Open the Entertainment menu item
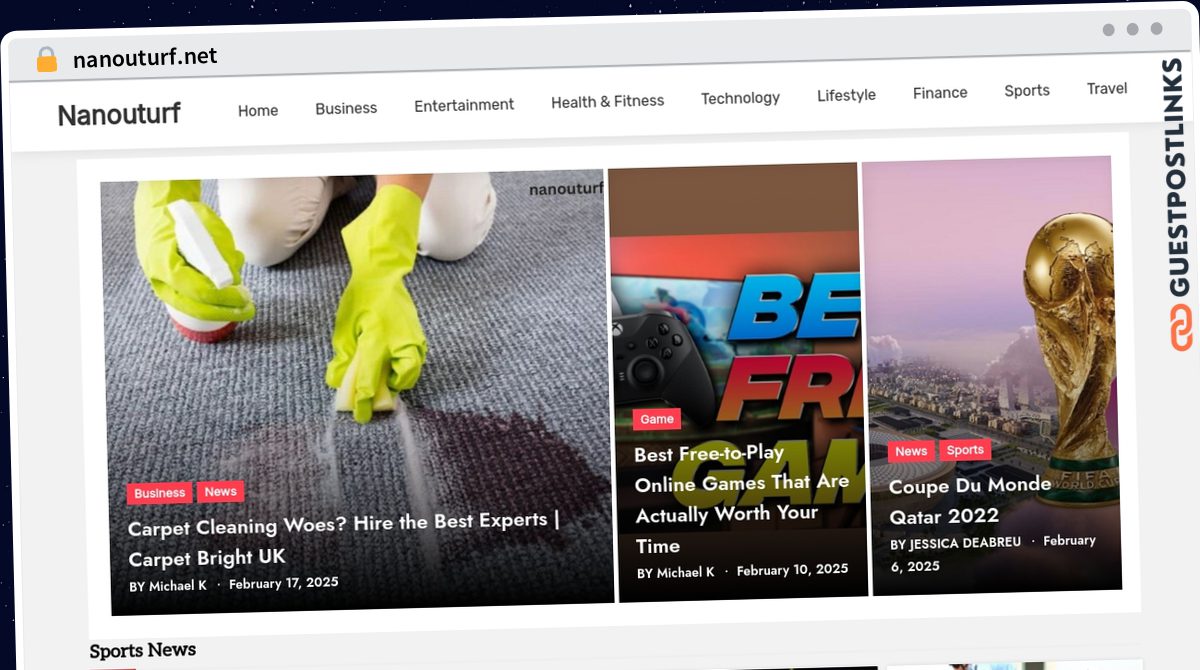1200x670 pixels. pyautogui.click(x=464, y=105)
